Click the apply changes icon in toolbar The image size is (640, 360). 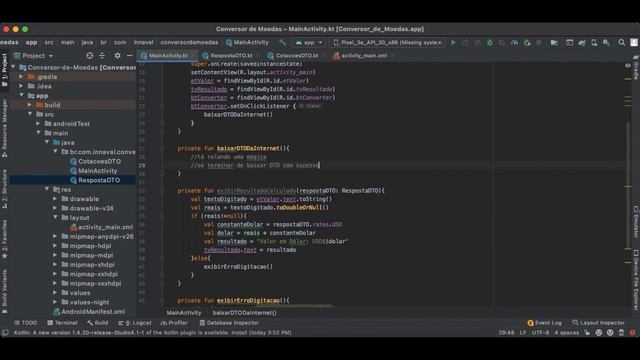465,42
